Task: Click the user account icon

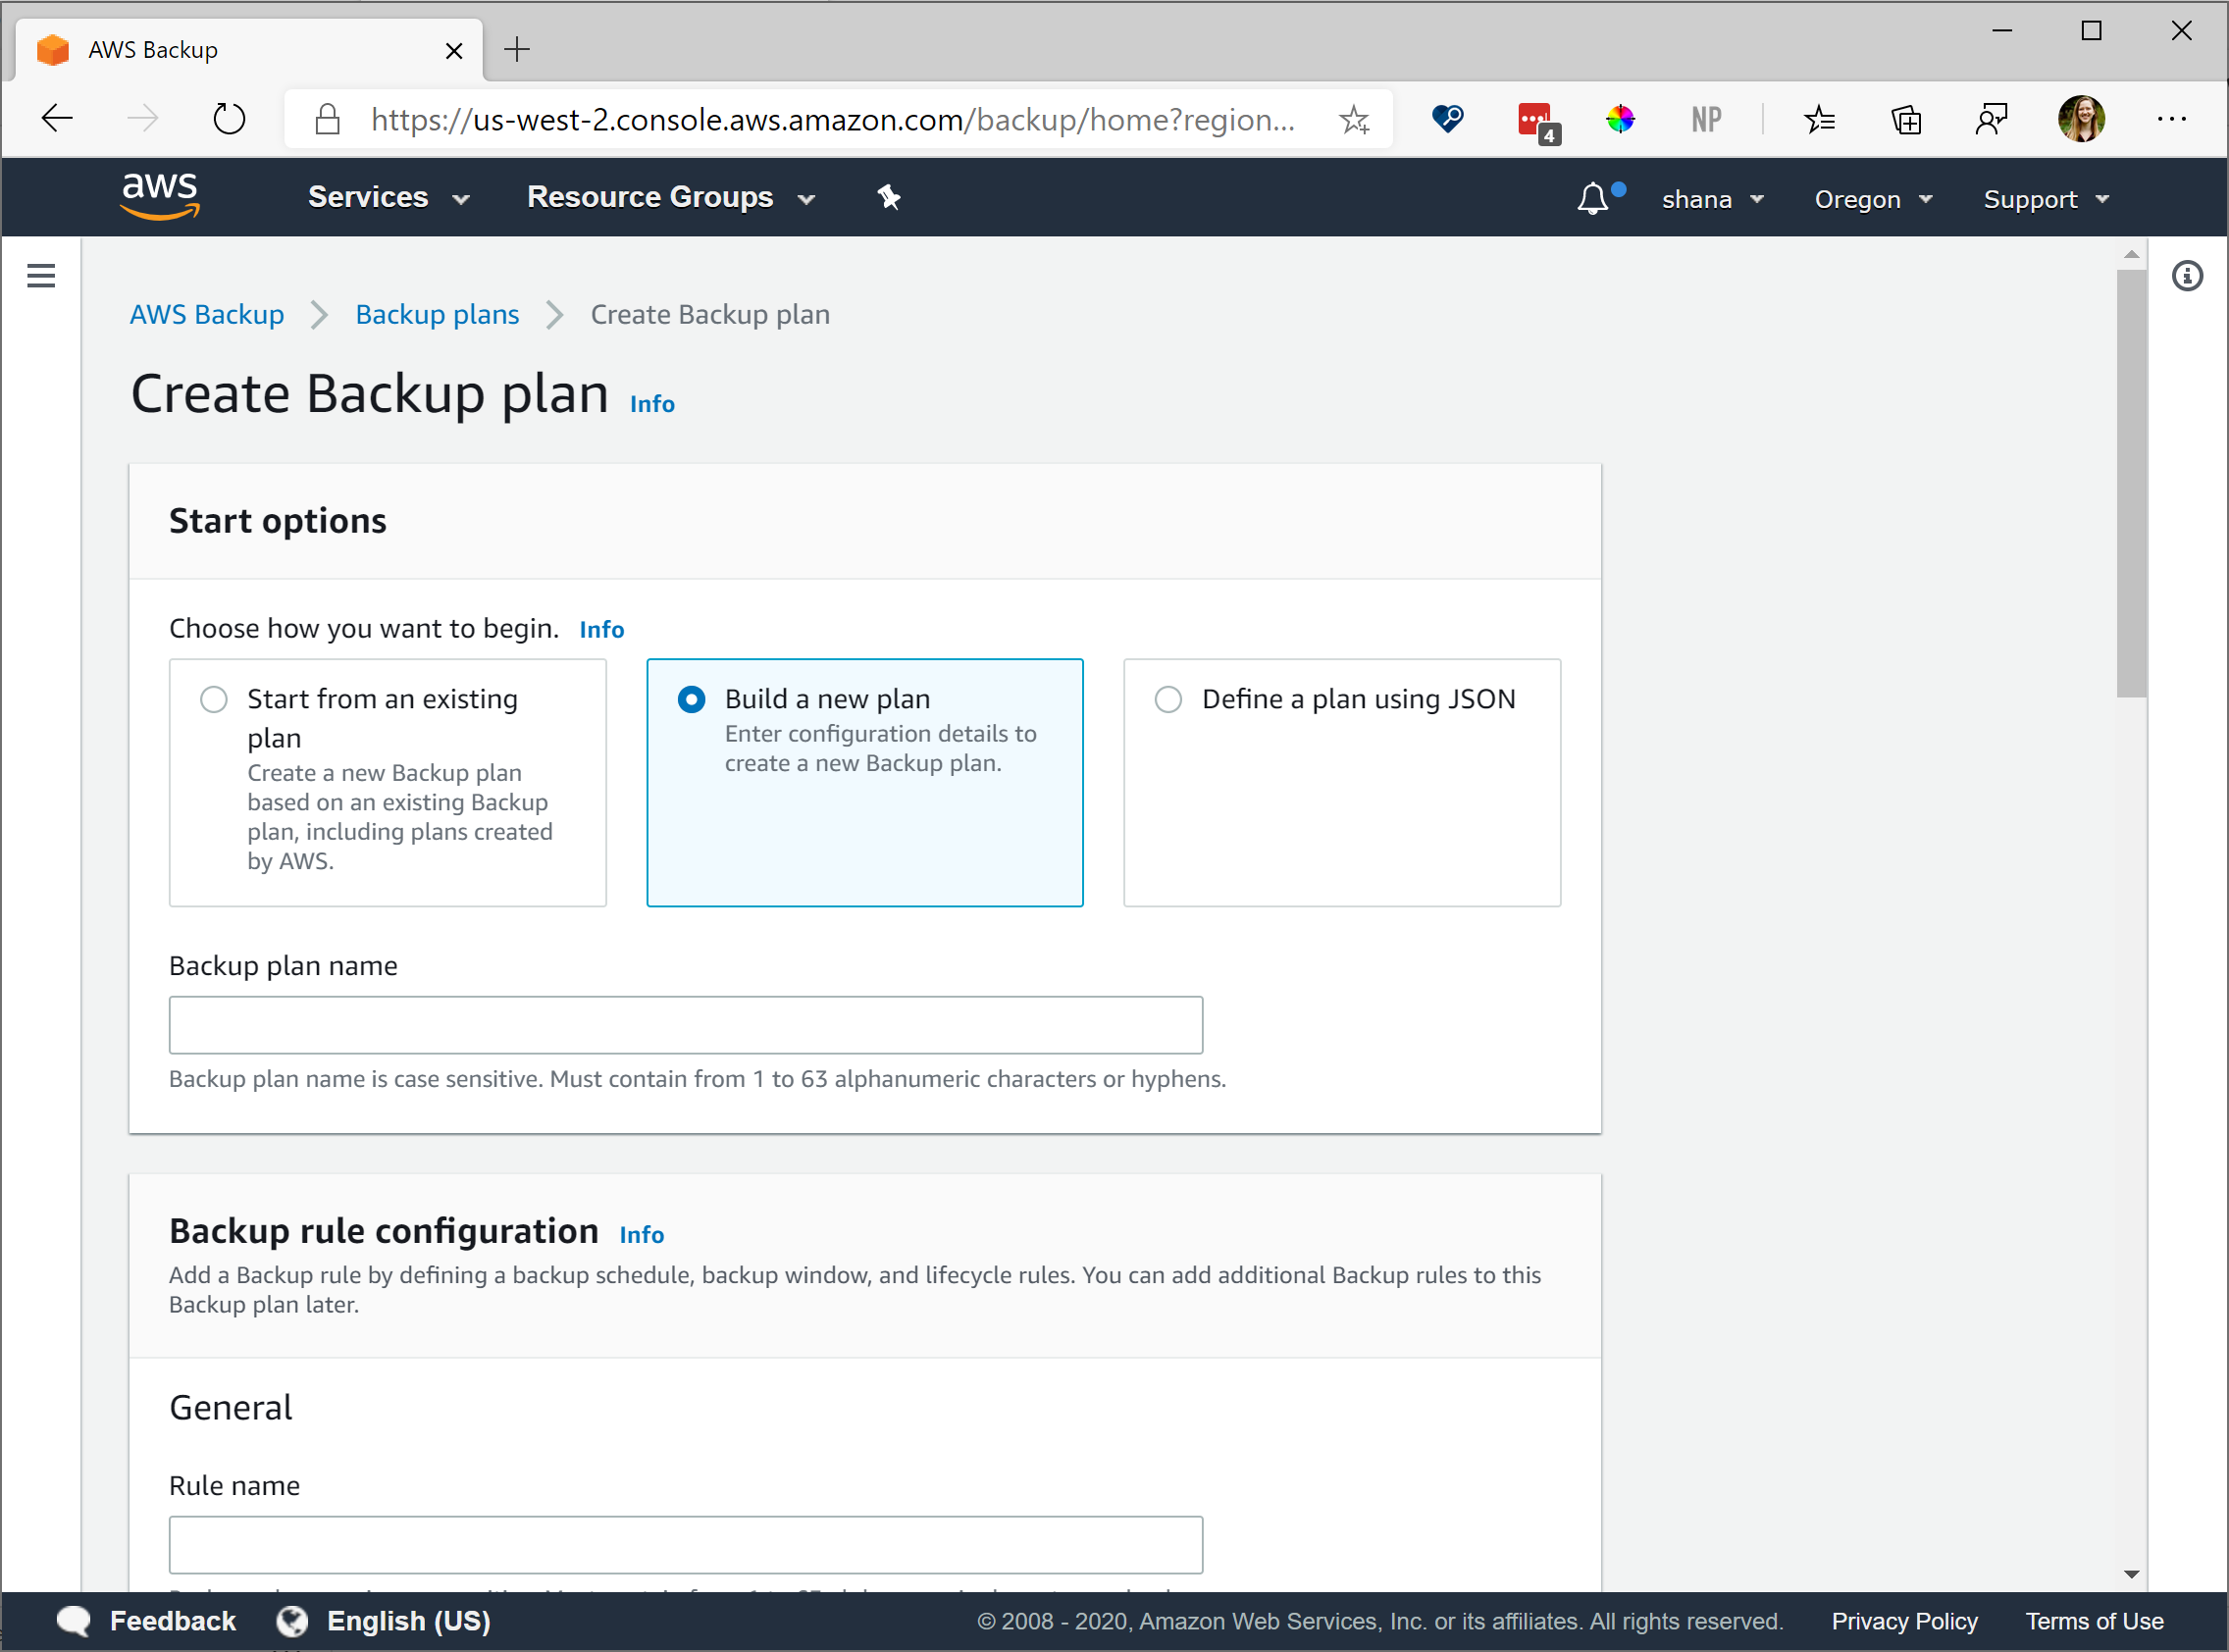Action: click(2078, 117)
